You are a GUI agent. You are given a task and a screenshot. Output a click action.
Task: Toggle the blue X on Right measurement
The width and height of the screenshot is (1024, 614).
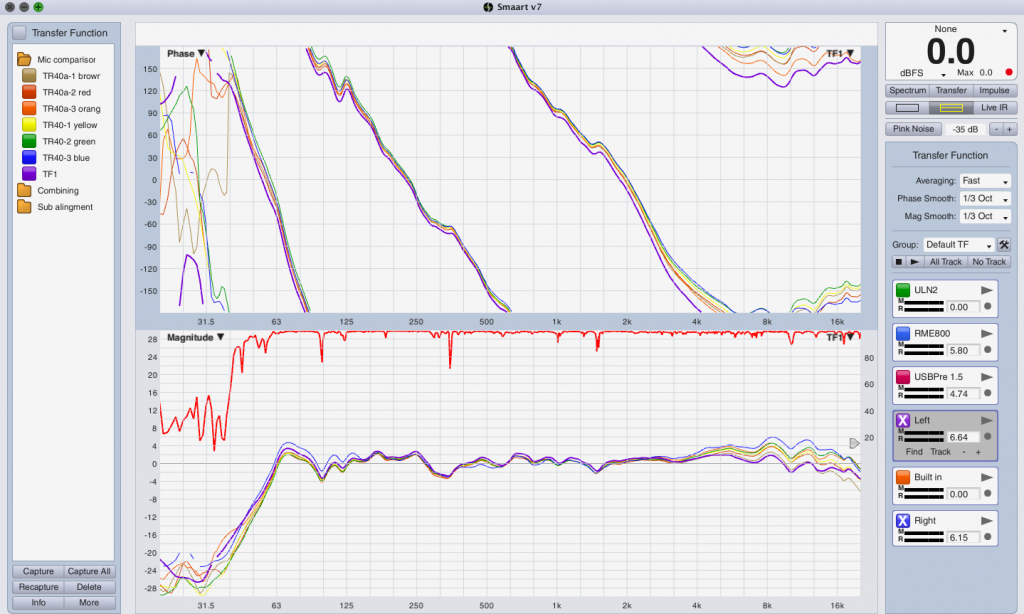(x=903, y=521)
